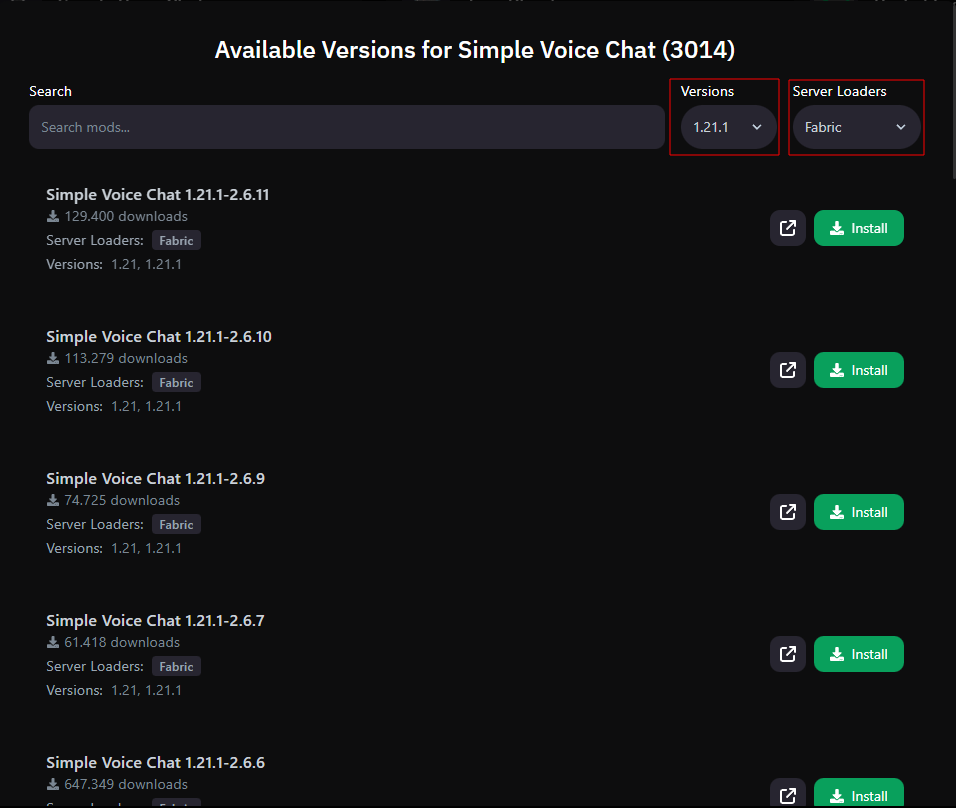
Task: Click the Search mods input field
Action: 347,127
